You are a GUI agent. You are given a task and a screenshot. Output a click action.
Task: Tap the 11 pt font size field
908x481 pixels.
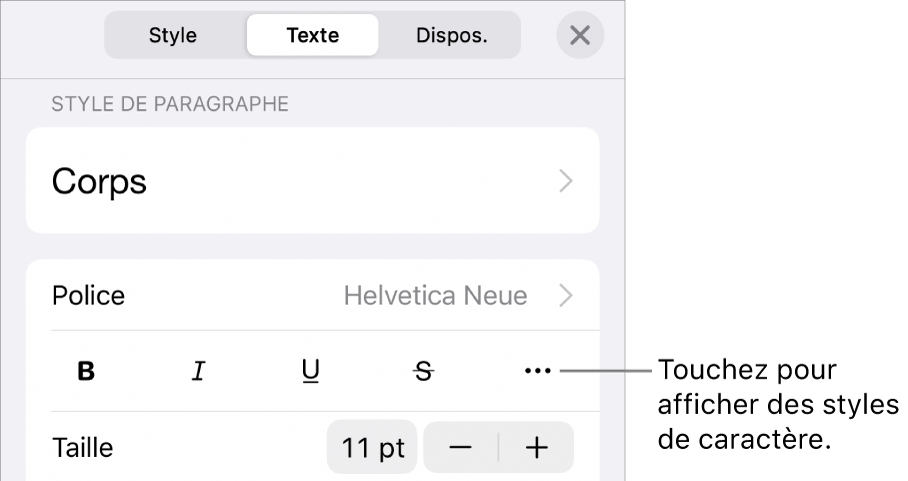pyautogui.click(x=372, y=448)
